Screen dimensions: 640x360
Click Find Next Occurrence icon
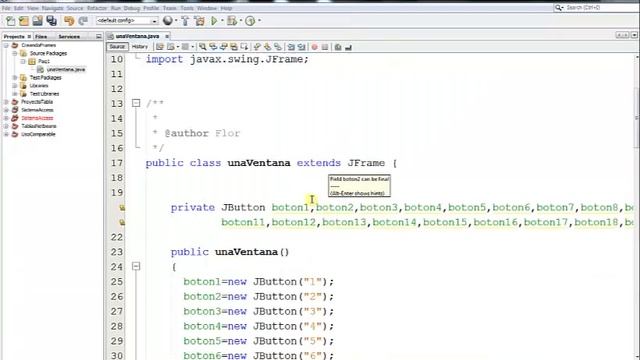(224, 47)
